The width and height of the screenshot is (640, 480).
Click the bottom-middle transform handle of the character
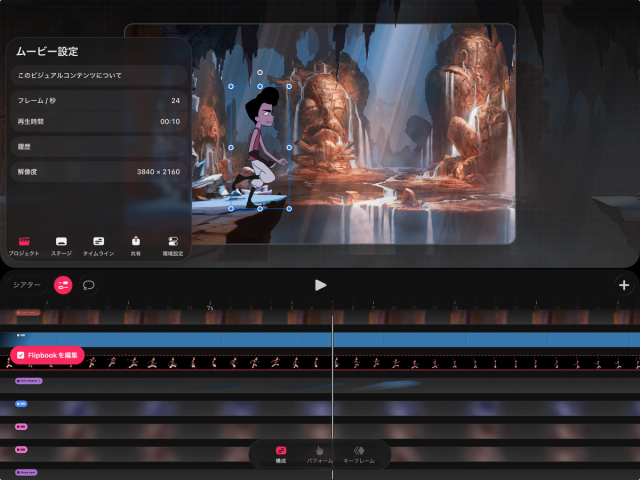pos(260,209)
